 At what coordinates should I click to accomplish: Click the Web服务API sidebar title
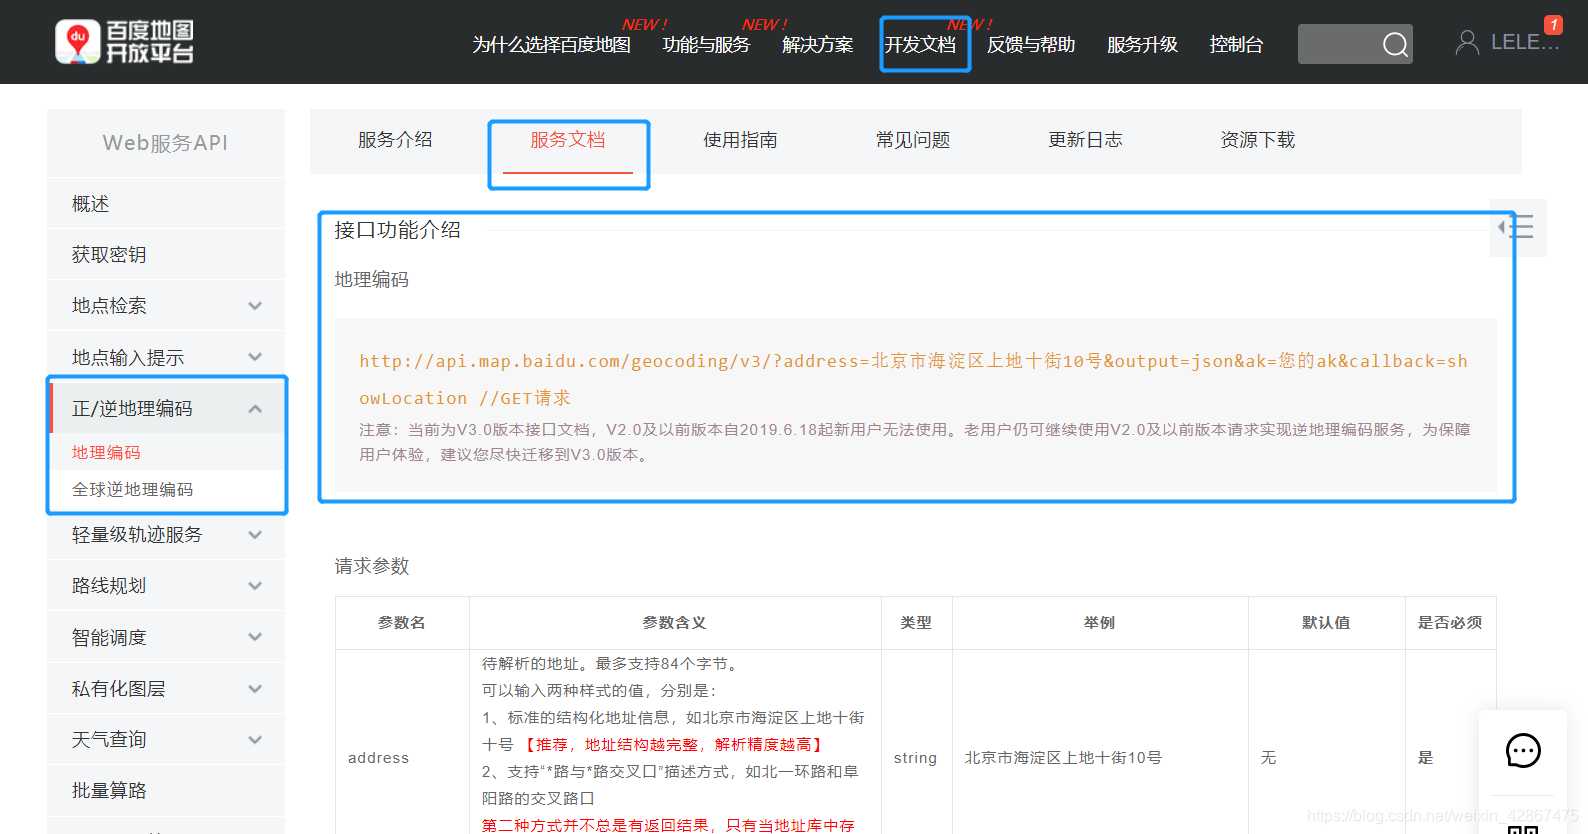click(165, 143)
